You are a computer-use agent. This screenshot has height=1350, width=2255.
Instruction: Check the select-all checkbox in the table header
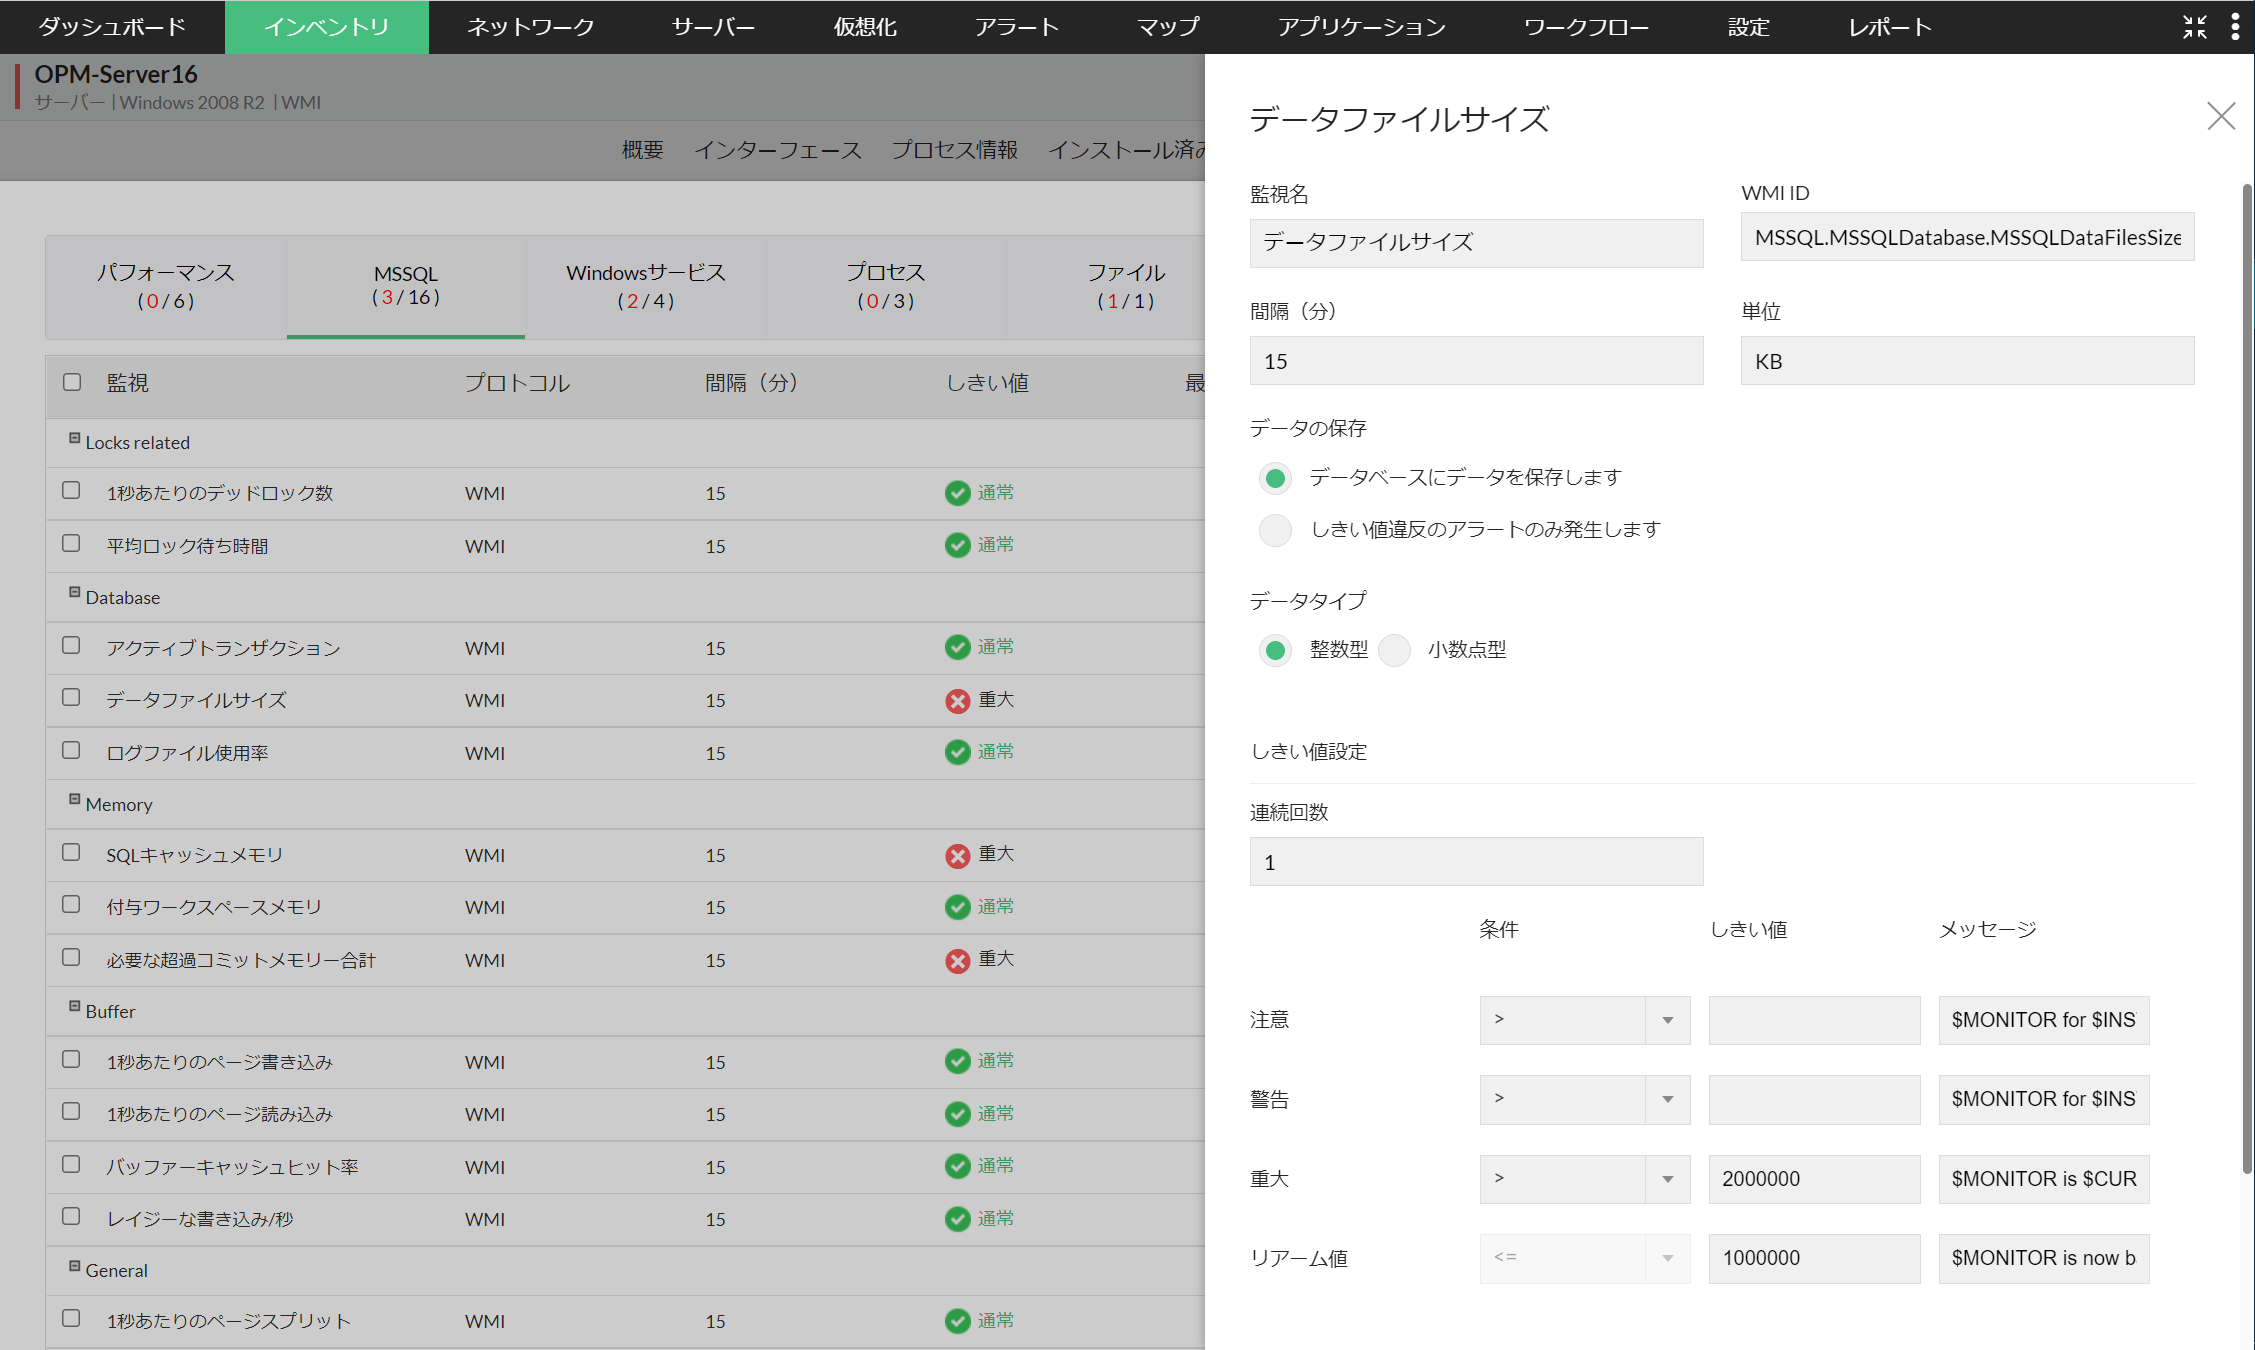point(70,381)
